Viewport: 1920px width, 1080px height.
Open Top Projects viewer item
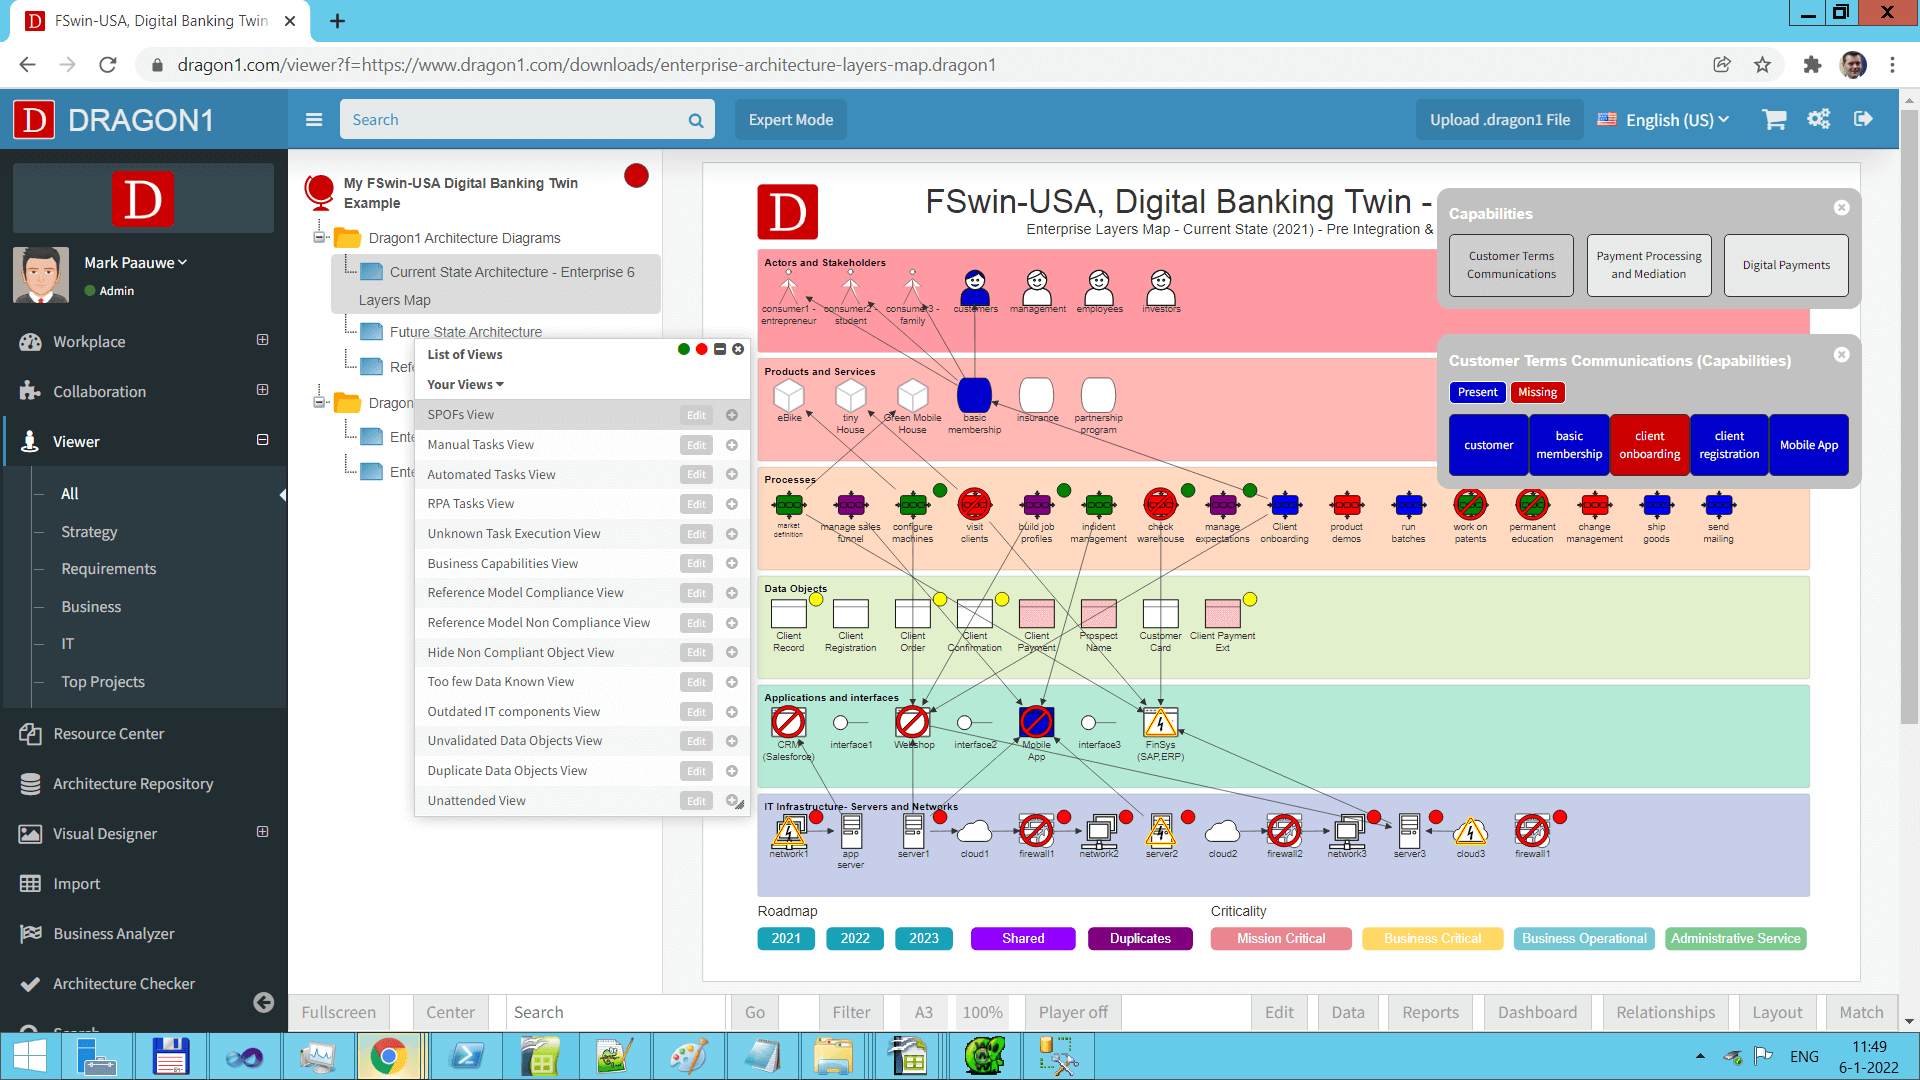click(103, 682)
